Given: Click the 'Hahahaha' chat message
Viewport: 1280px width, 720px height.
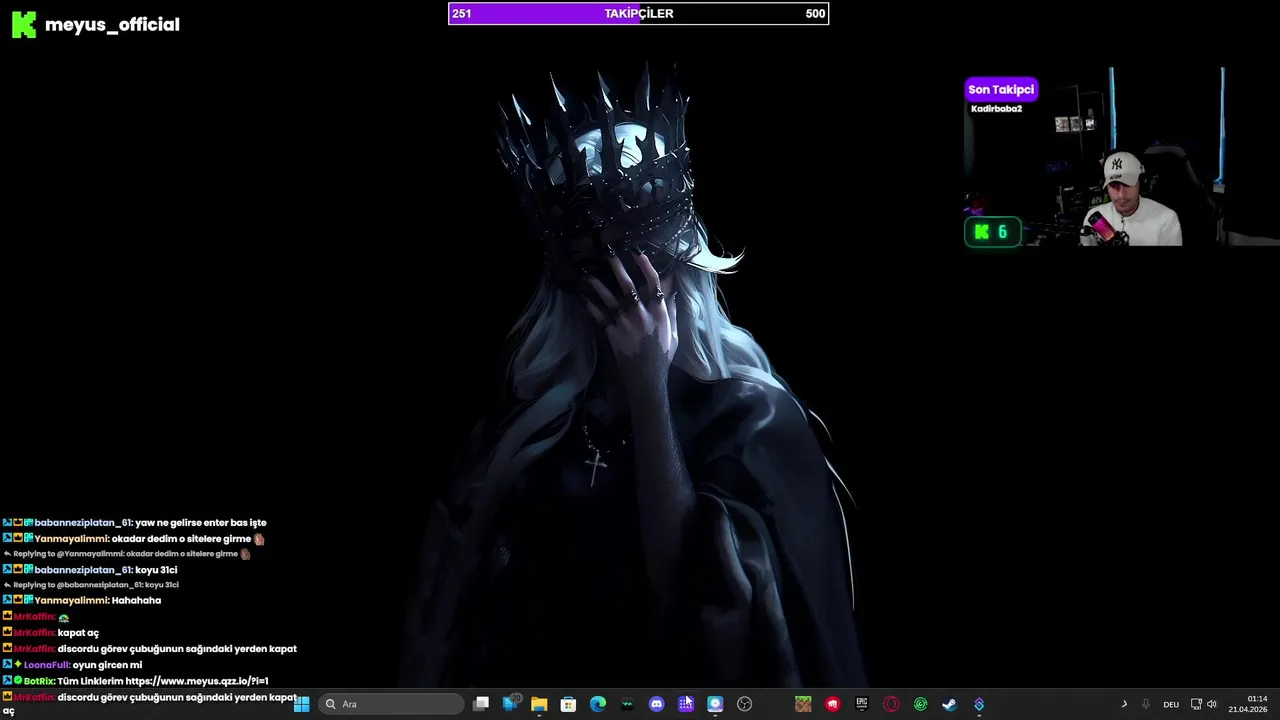Looking at the screenshot, I should click(x=136, y=601).
